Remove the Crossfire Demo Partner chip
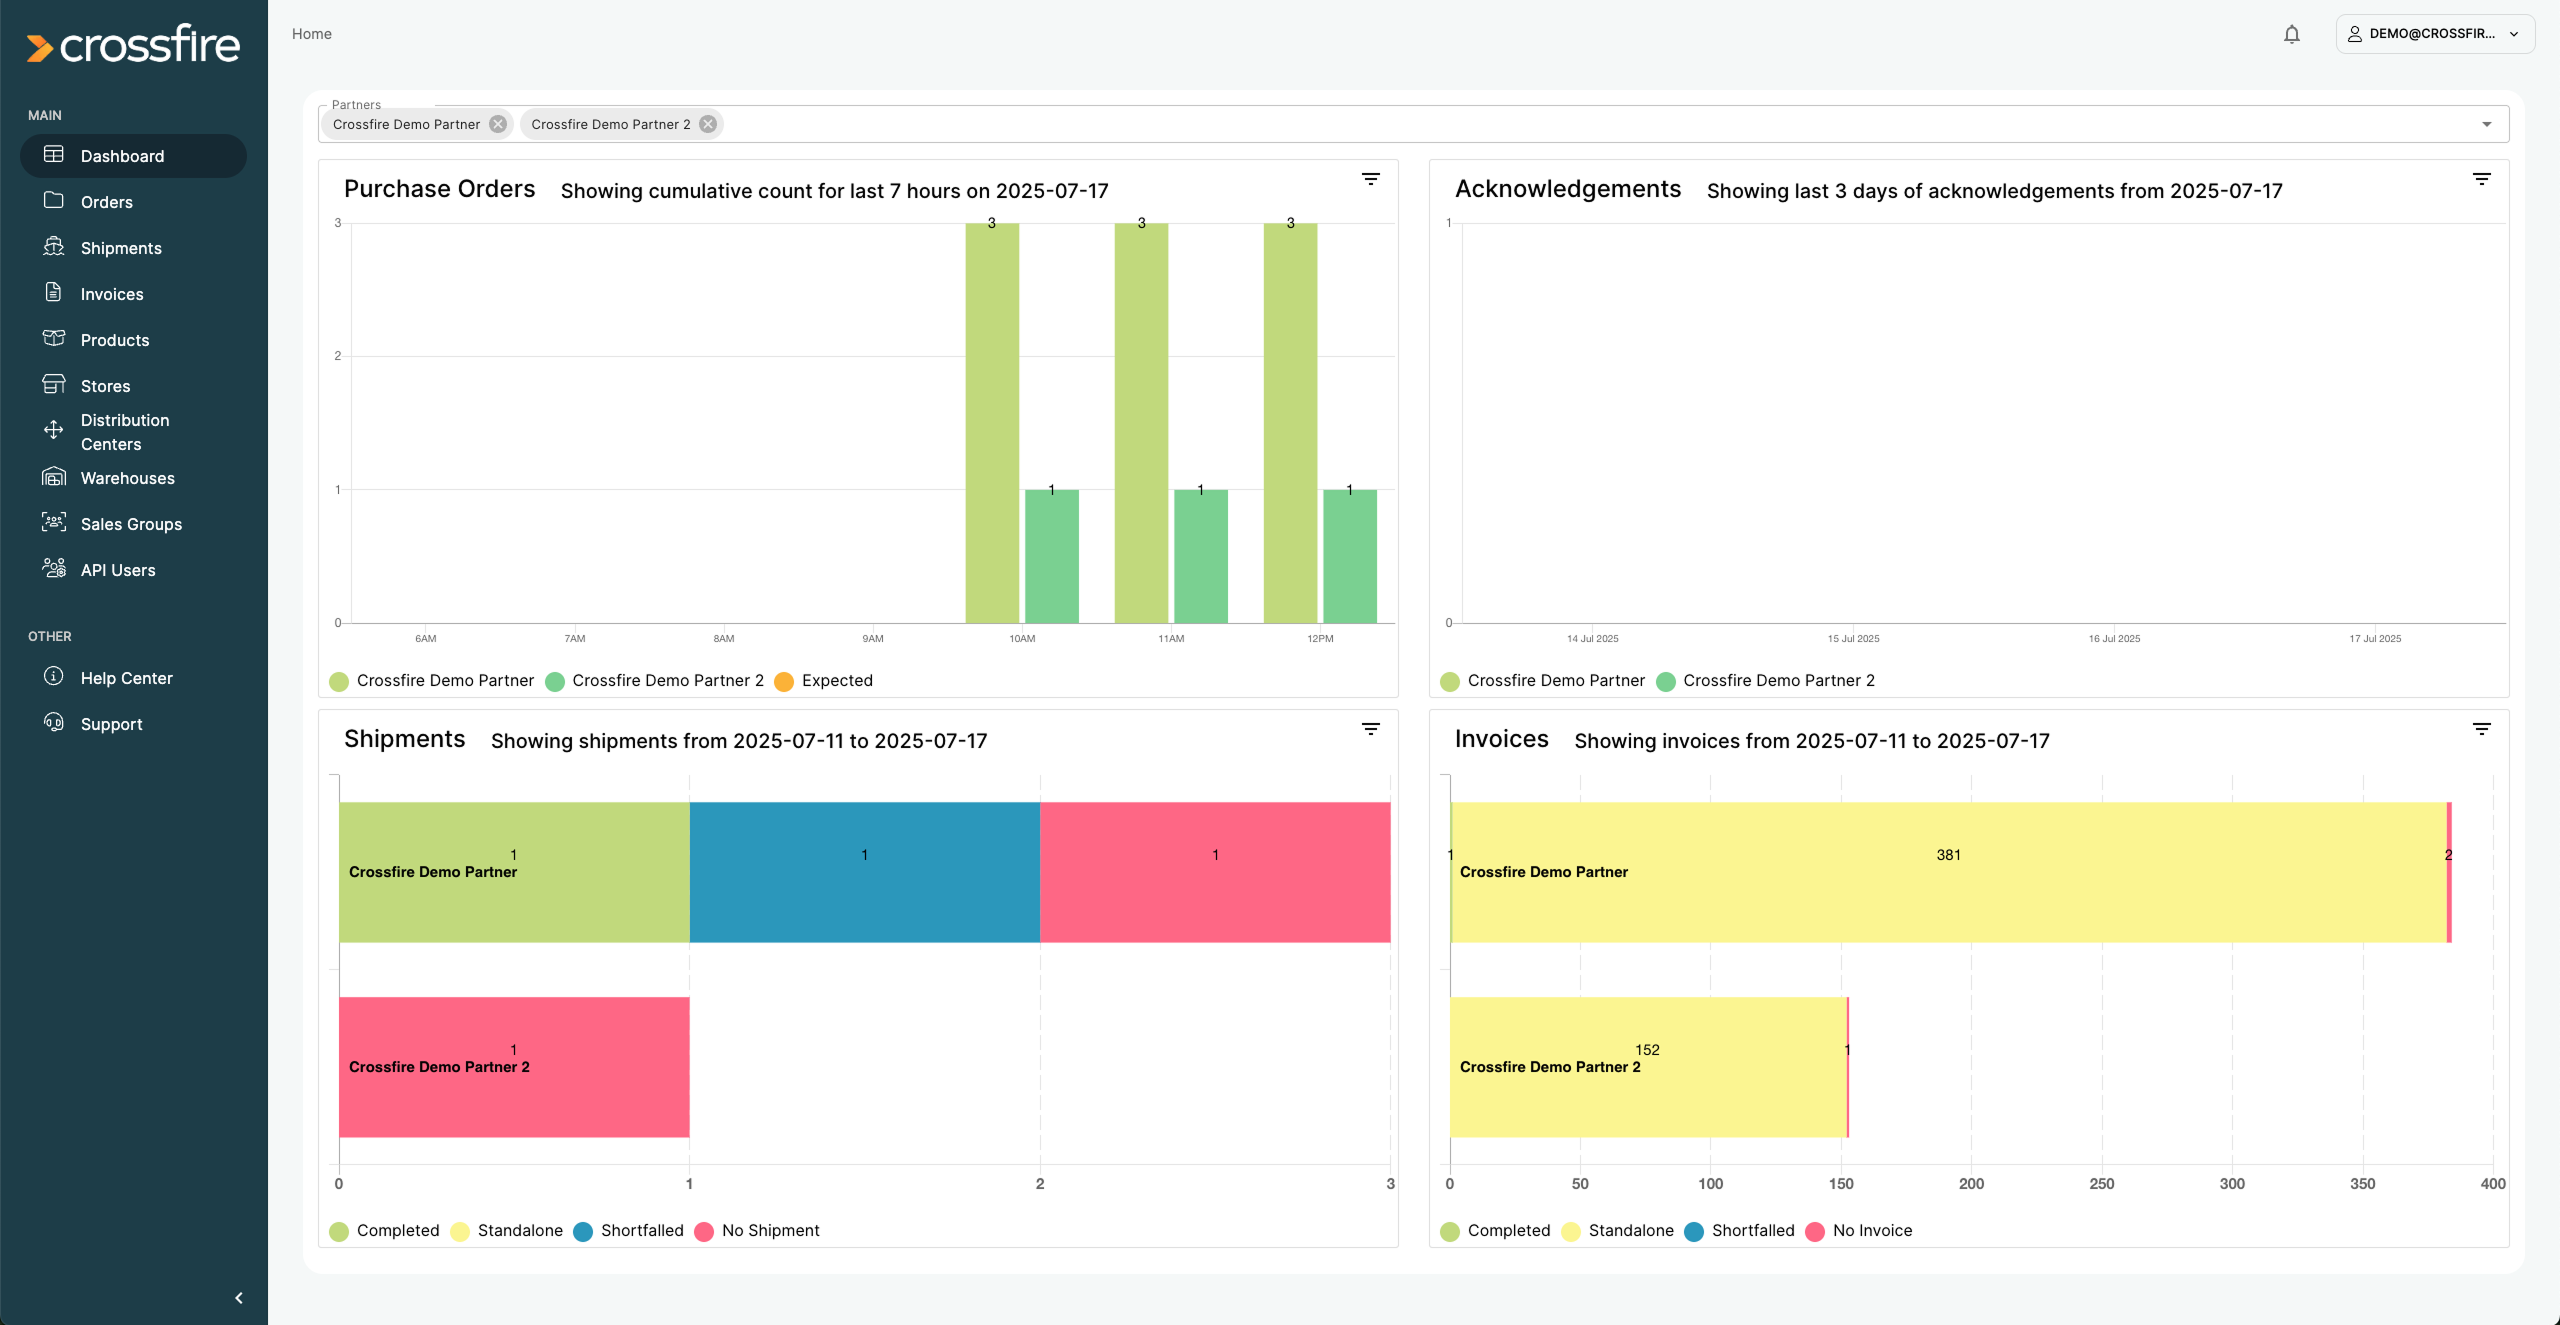The image size is (2560, 1325). pyautogui.click(x=498, y=124)
